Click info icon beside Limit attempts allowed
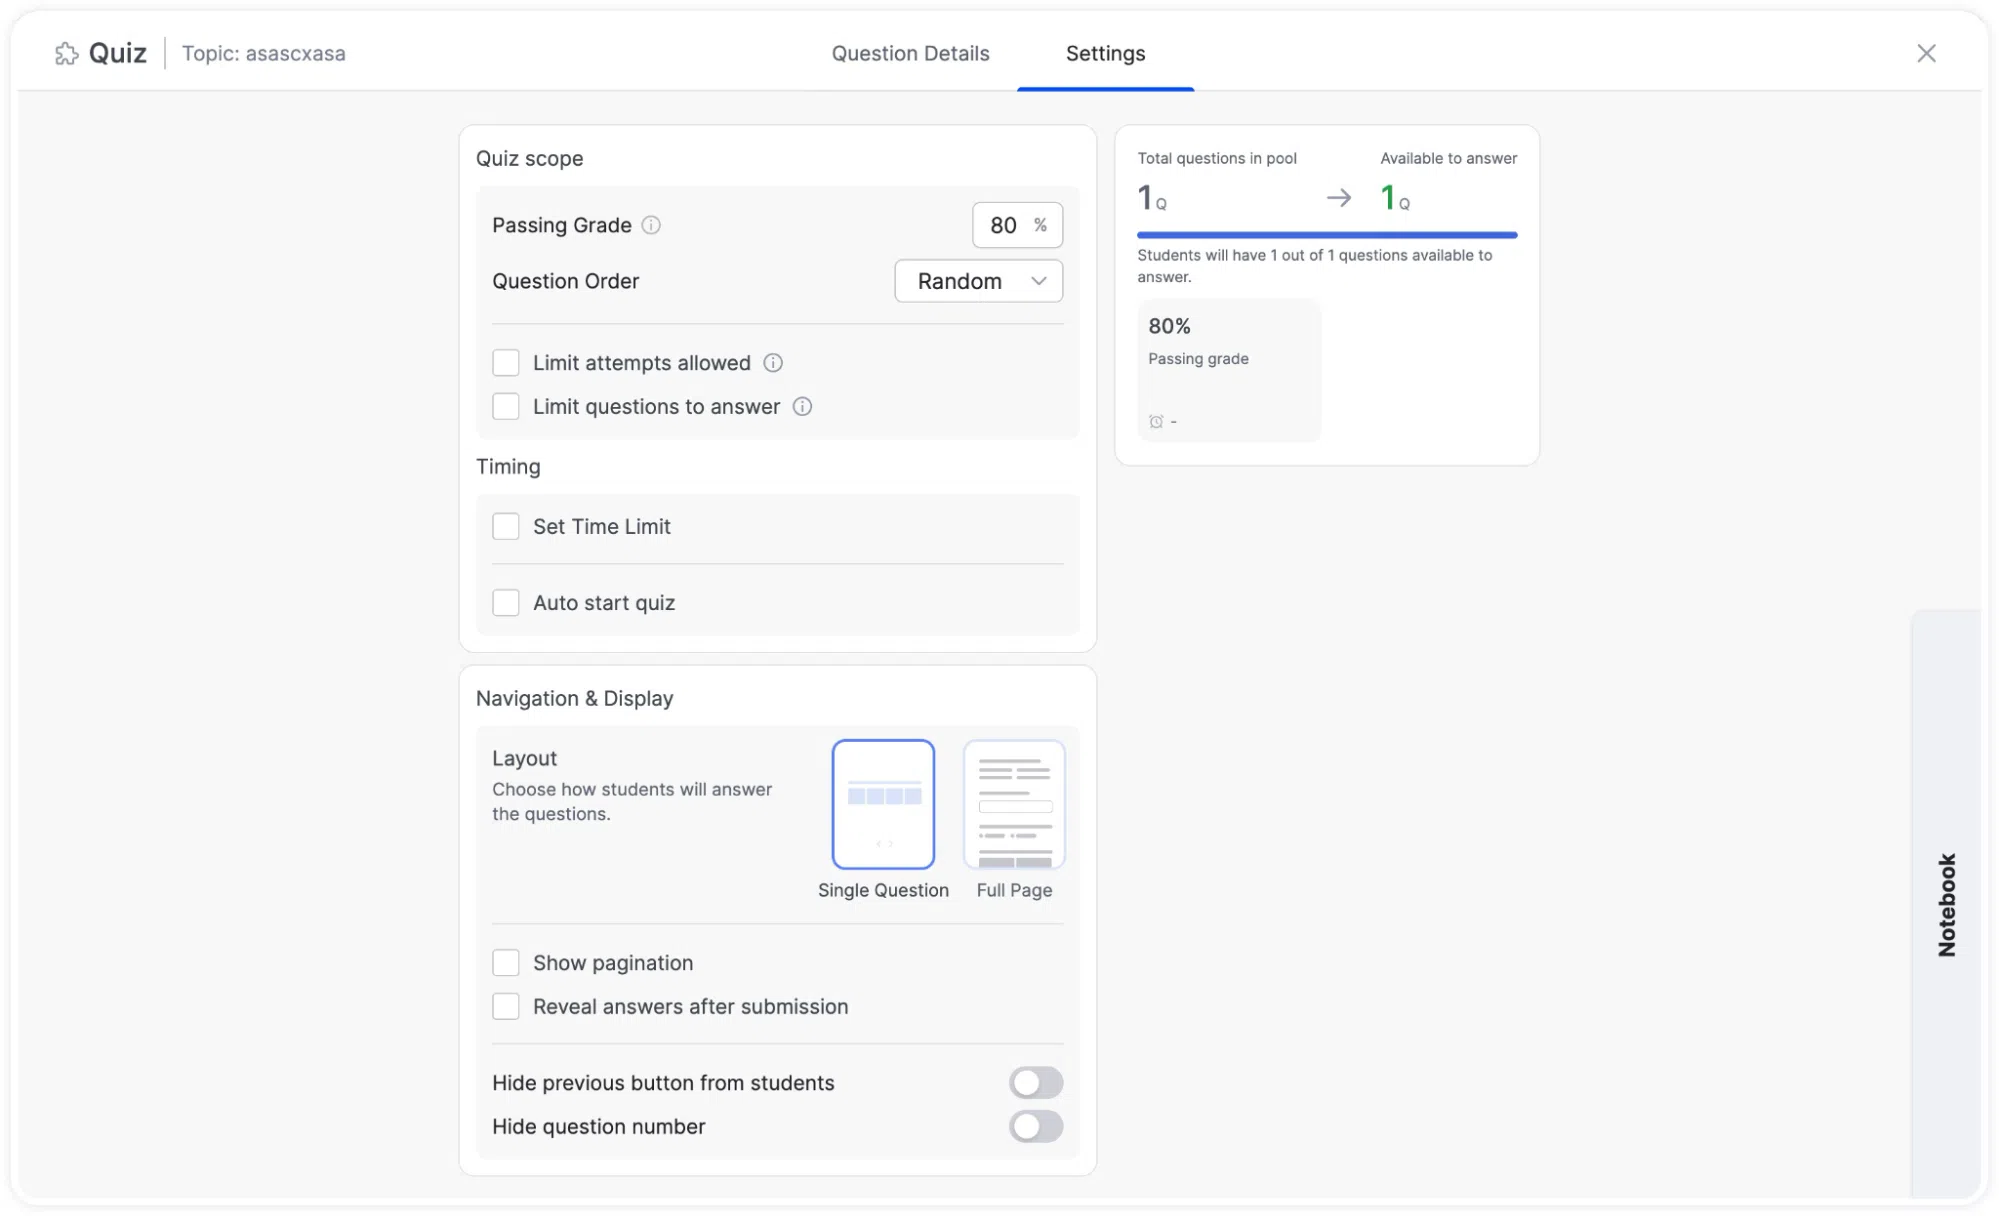 (773, 363)
